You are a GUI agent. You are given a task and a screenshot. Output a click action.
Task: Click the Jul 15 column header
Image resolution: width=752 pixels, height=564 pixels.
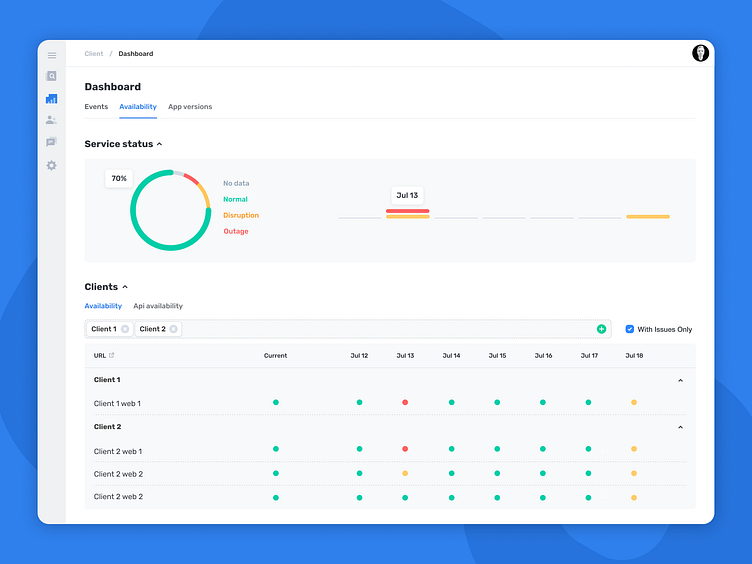497,355
